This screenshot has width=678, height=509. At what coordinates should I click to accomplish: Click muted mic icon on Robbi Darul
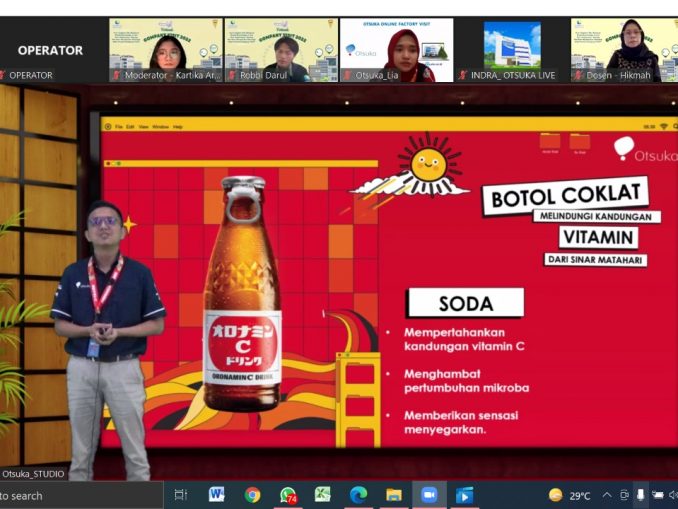coord(231,75)
